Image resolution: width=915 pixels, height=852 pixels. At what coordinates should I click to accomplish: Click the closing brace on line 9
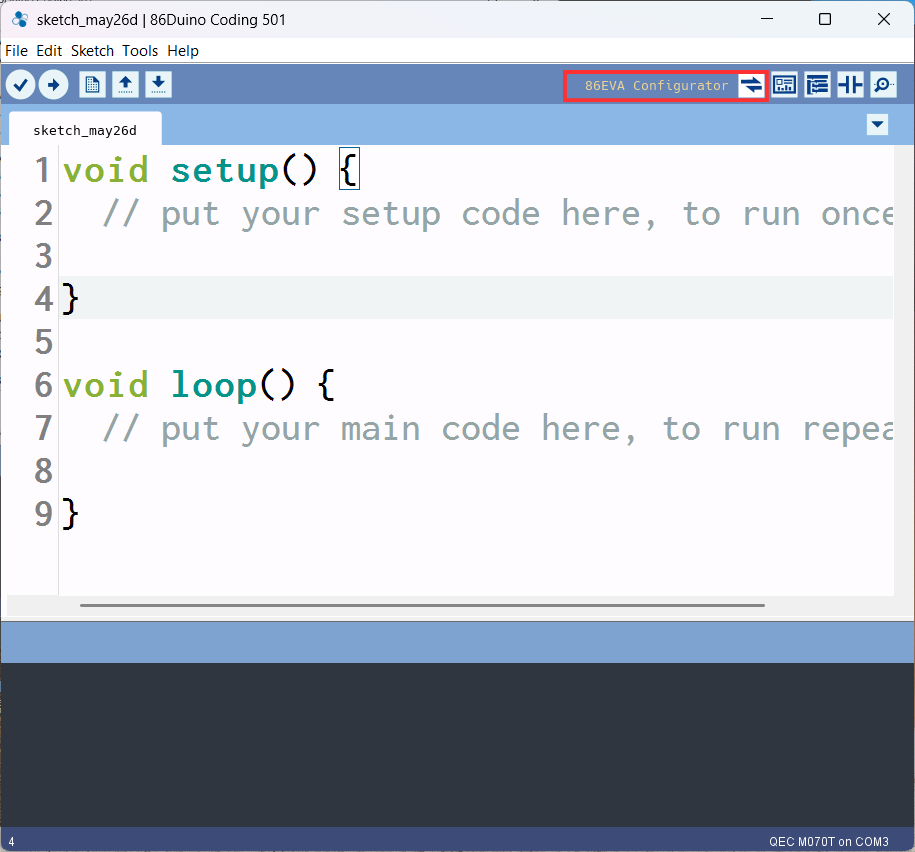click(x=70, y=514)
